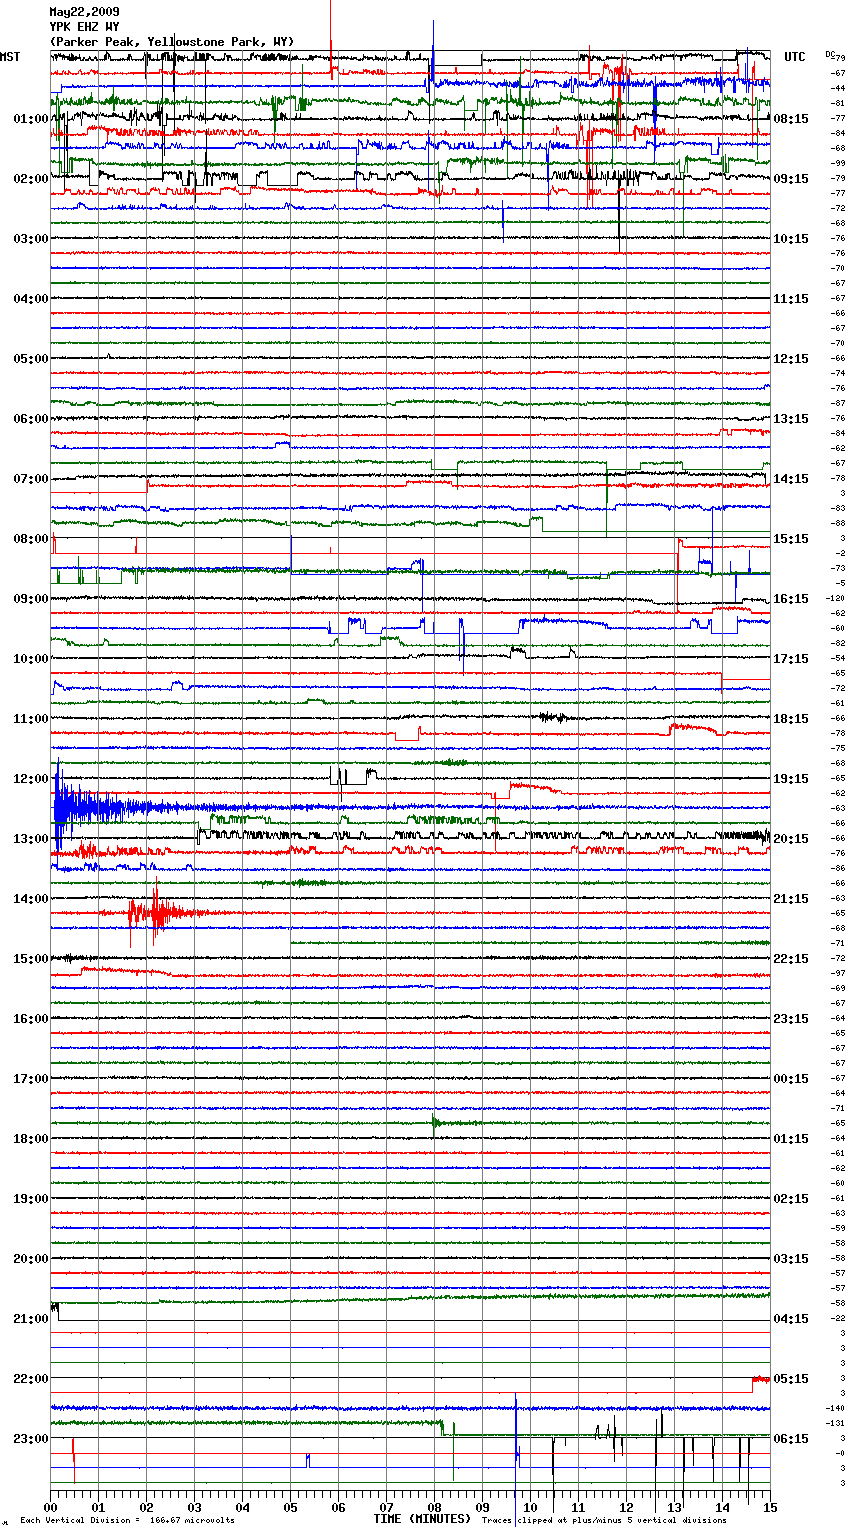Select the 15:00 MST time label

31,959
